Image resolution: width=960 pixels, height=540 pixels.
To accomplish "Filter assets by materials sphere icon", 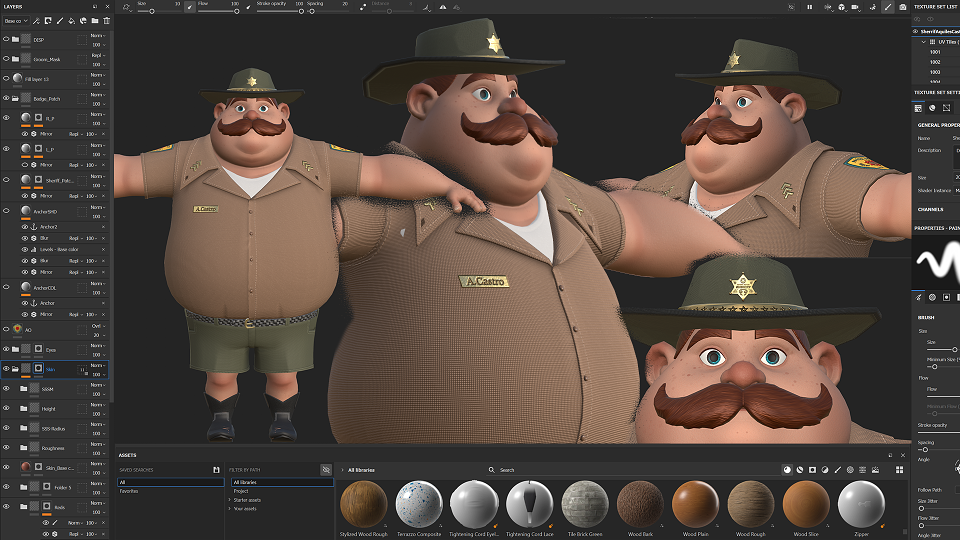I will [787, 470].
